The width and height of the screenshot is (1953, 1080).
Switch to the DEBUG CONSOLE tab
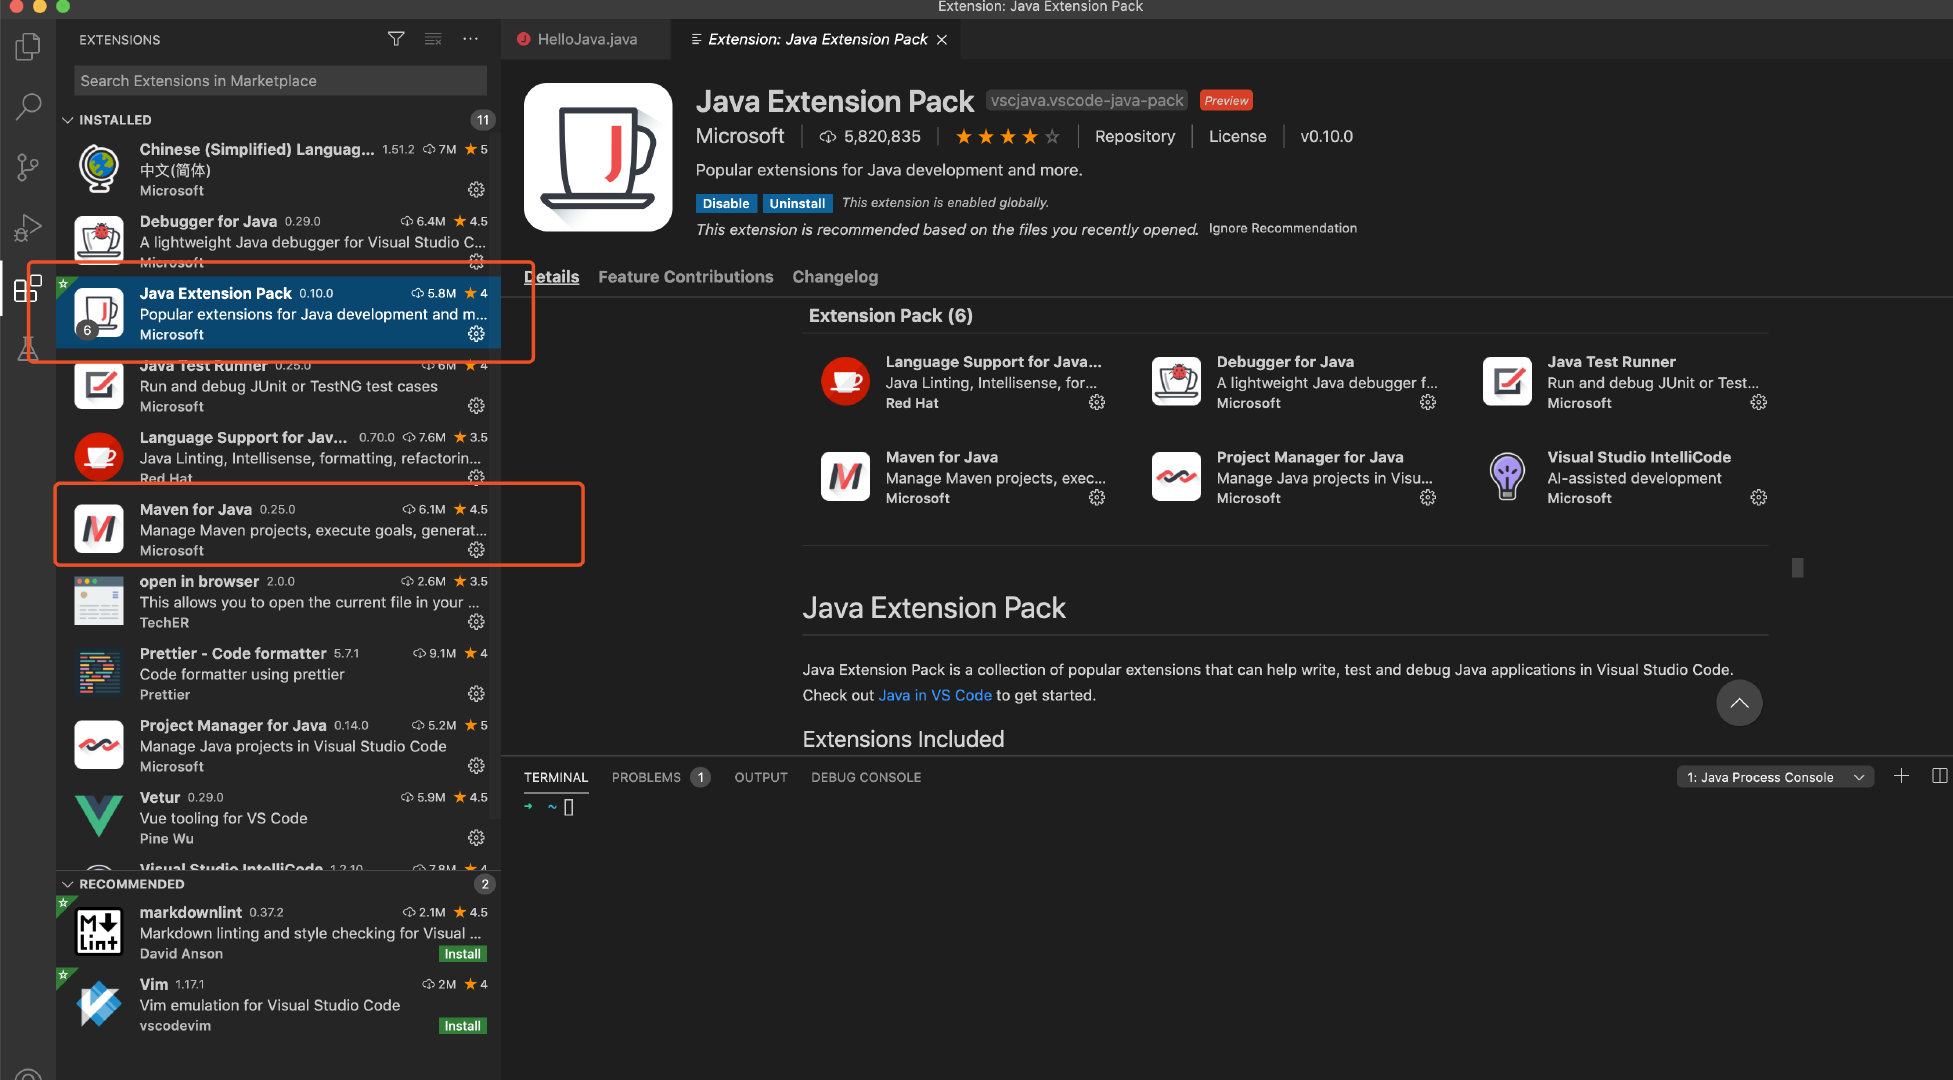tap(866, 777)
